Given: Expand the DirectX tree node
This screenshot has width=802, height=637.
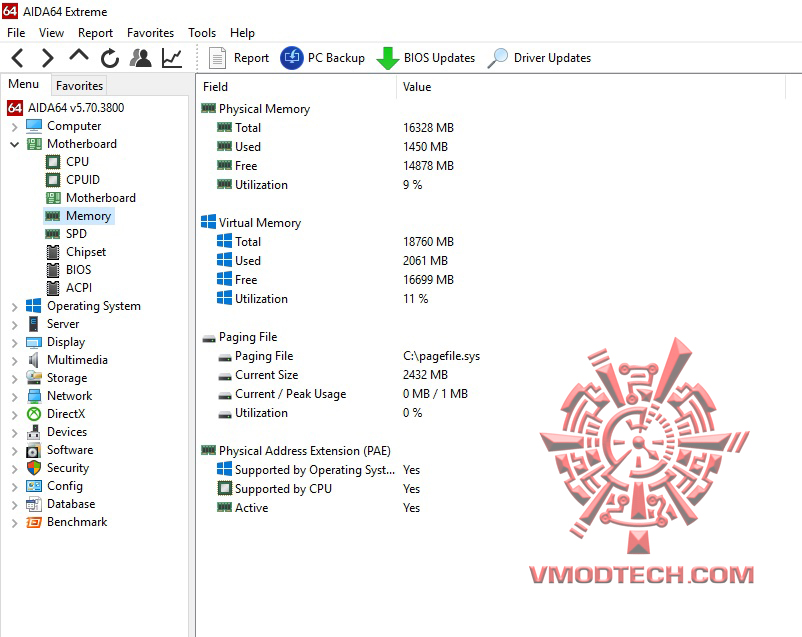Looking at the screenshot, I should click(x=15, y=414).
